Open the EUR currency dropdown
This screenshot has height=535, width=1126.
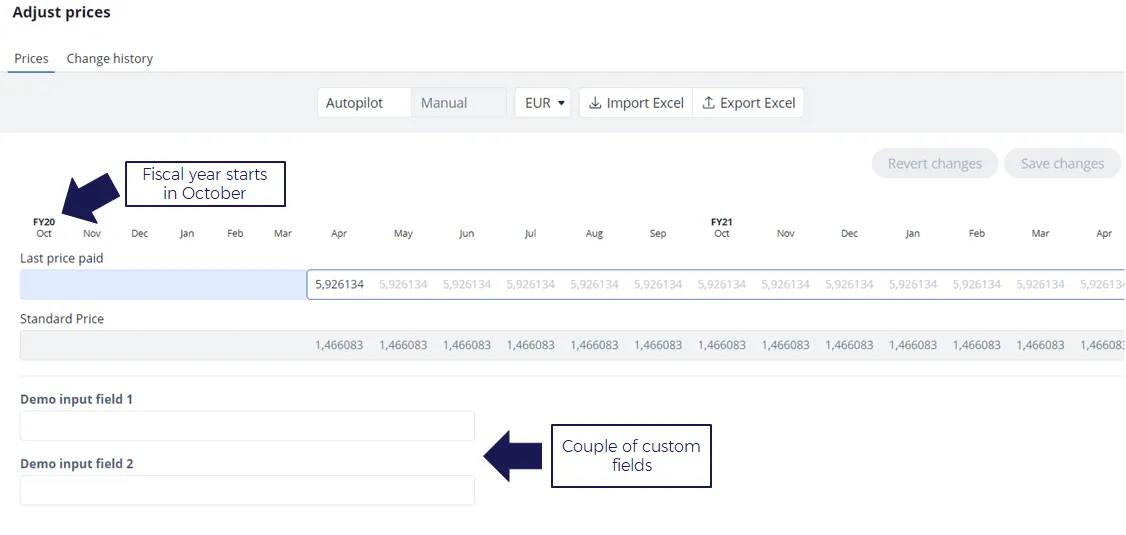click(x=543, y=103)
